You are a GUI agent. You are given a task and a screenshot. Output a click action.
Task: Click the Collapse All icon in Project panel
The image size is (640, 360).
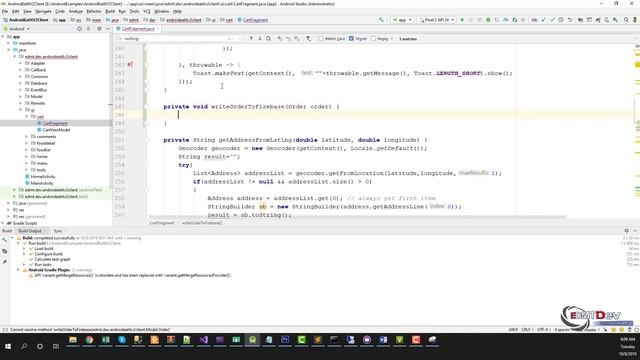tap(89, 29)
